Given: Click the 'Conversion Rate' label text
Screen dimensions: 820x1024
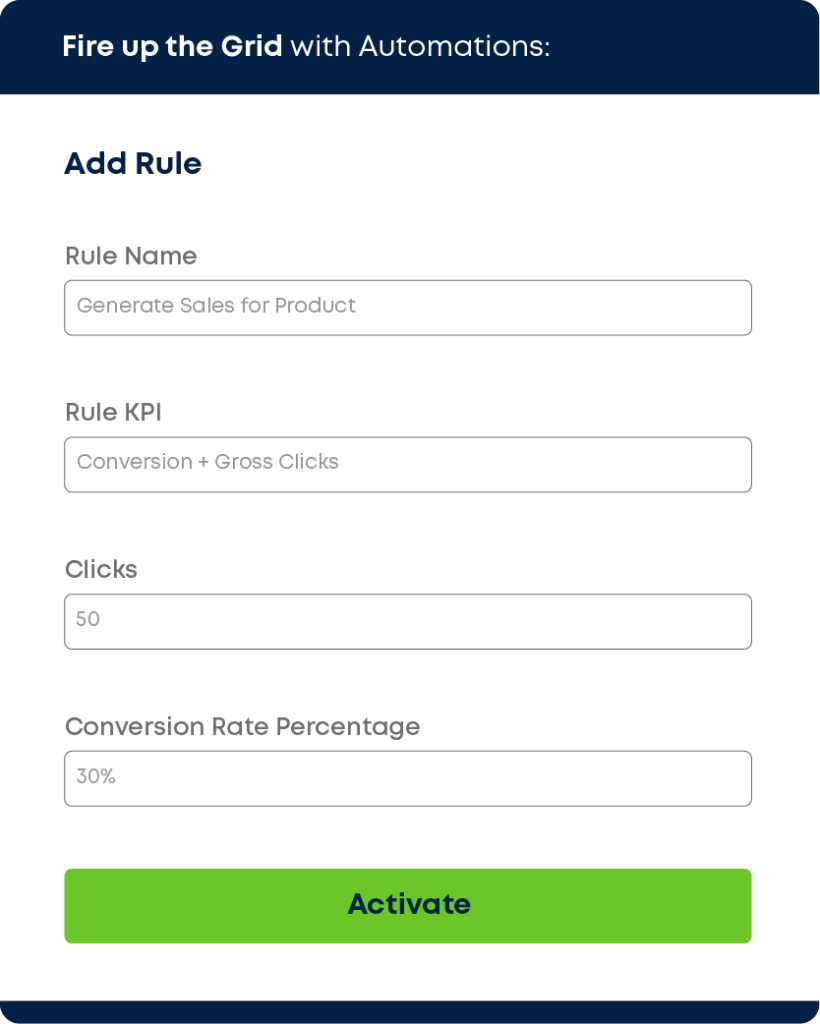Looking at the screenshot, I should [167, 727].
